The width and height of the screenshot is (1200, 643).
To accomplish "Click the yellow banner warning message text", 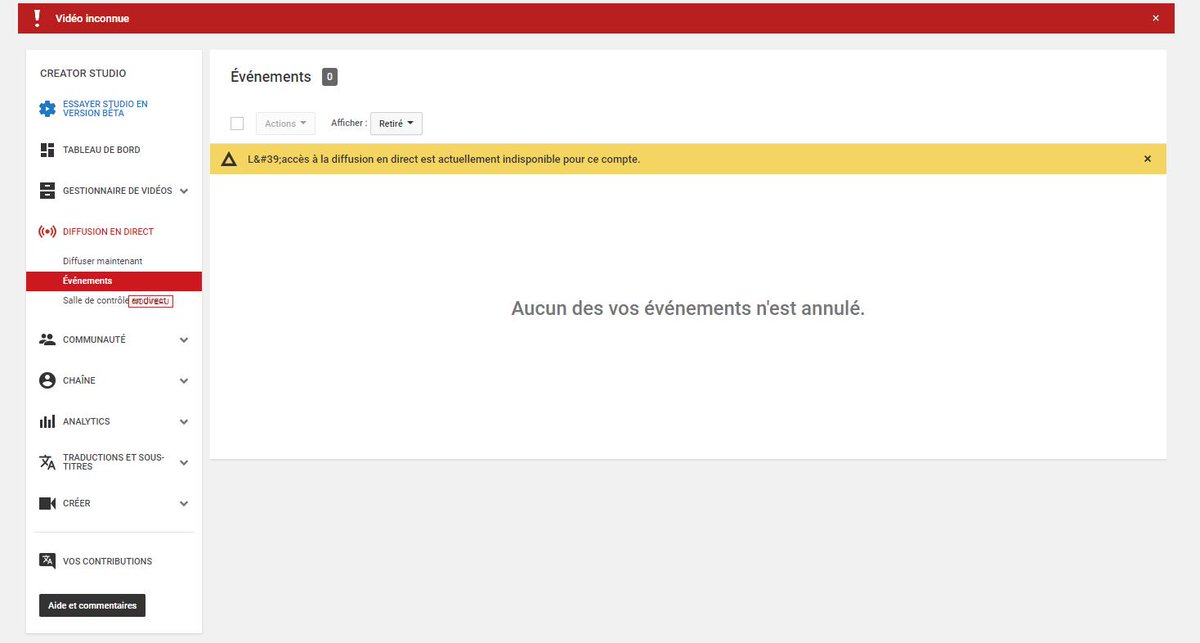I will [444, 159].
